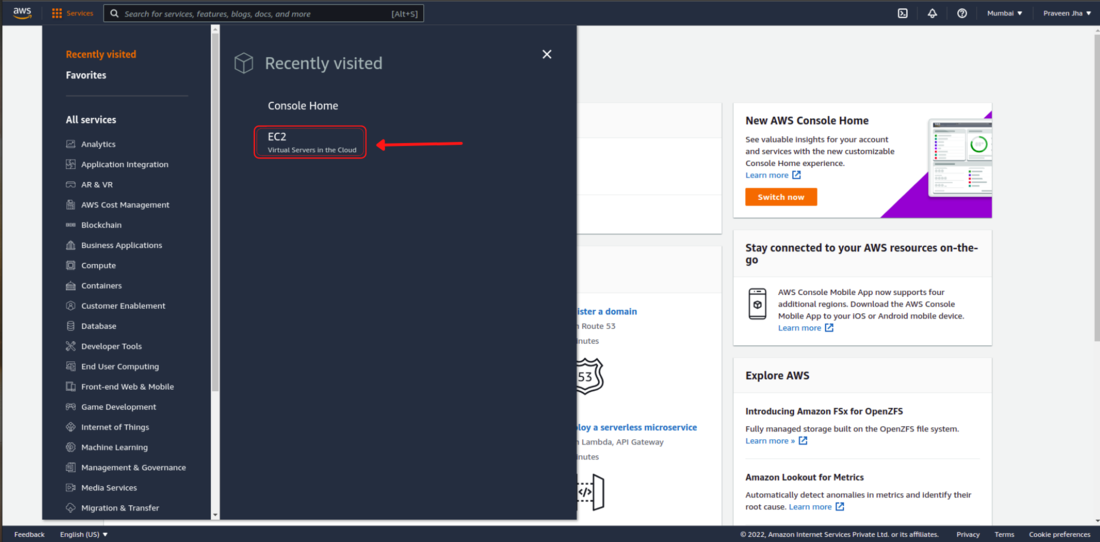The image size is (1100, 542).
Task: Click the Feedback link in footer
Action: pos(29,534)
